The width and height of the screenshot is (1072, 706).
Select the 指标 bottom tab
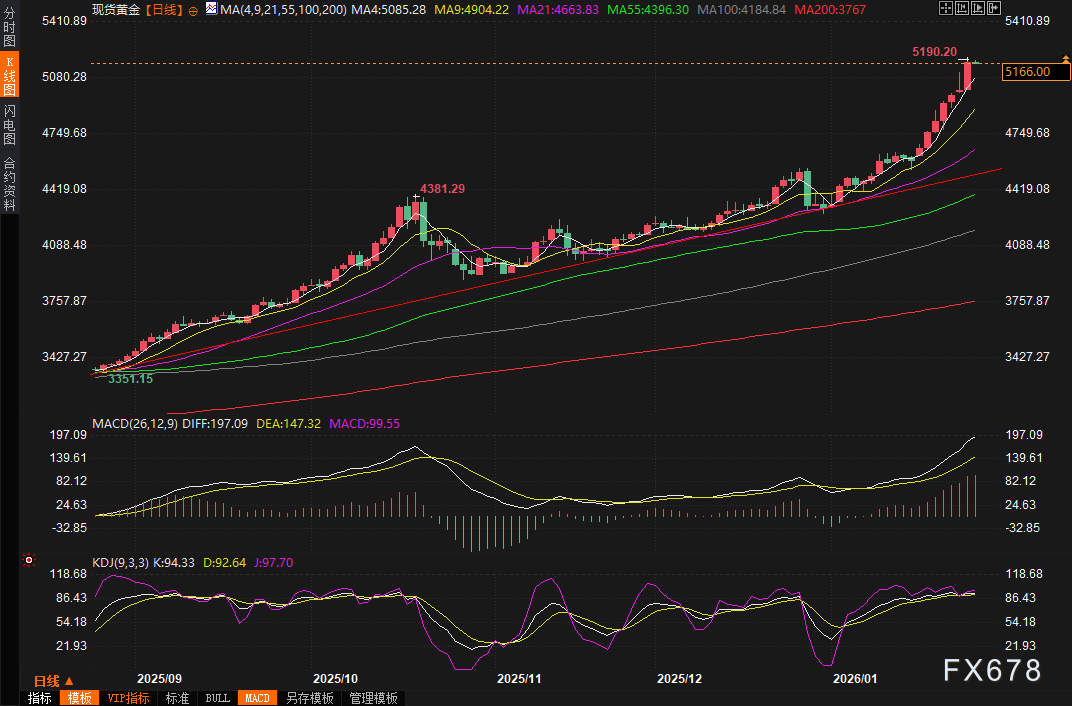click(40, 698)
